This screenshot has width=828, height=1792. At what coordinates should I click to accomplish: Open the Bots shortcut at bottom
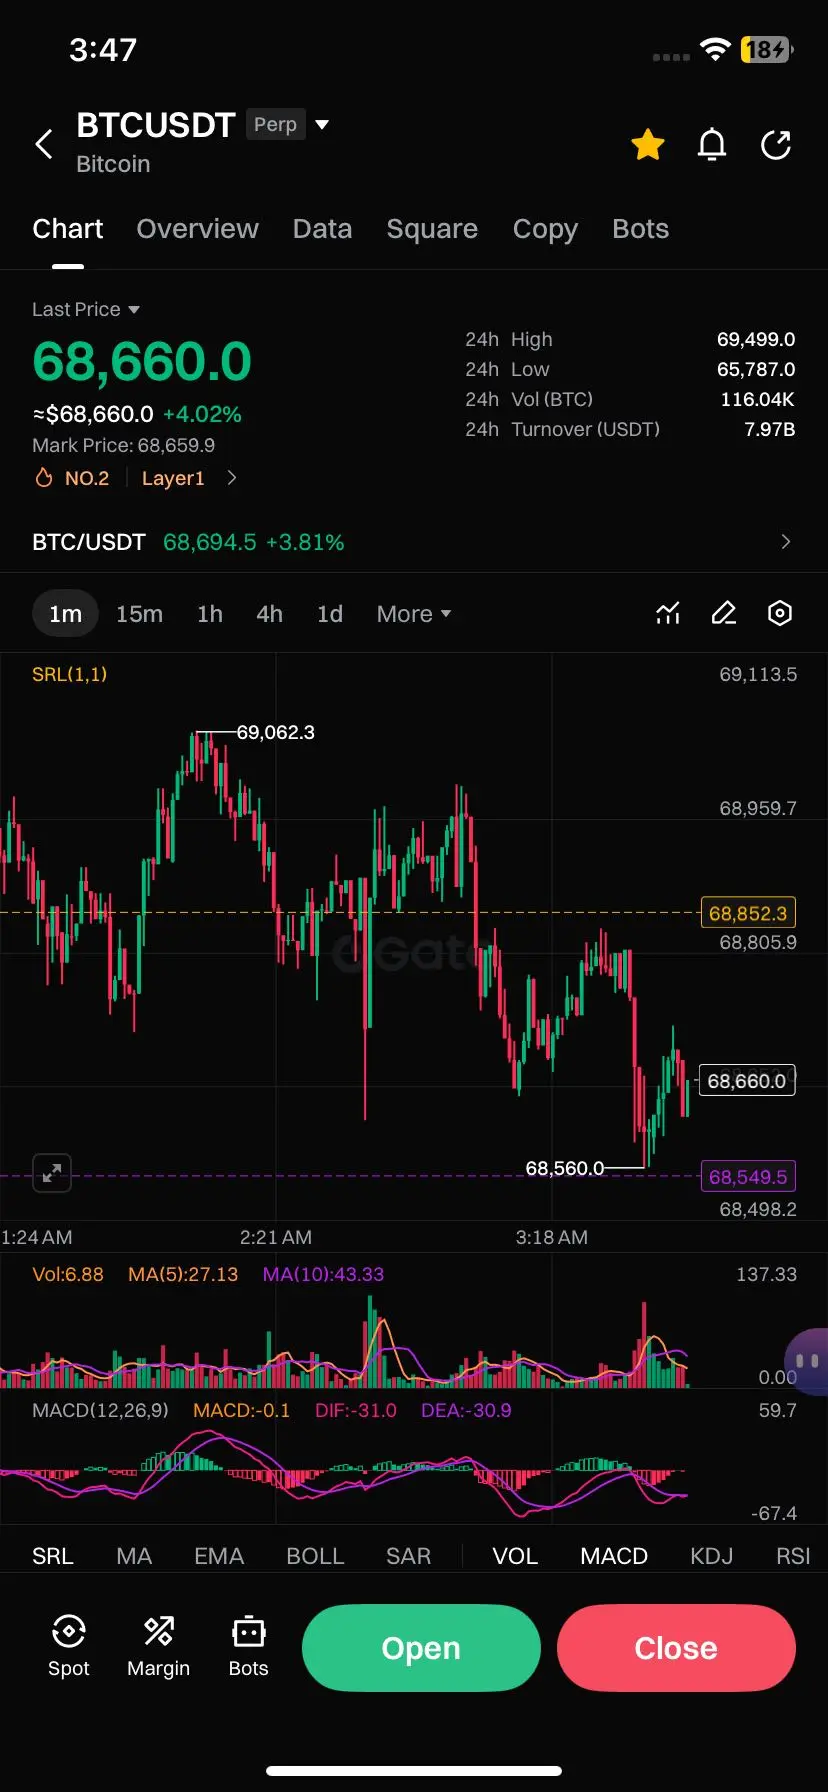click(248, 1646)
